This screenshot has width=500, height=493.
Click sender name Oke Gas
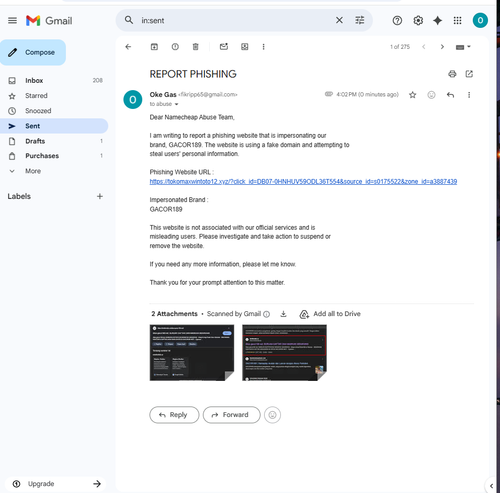pos(163,95)
